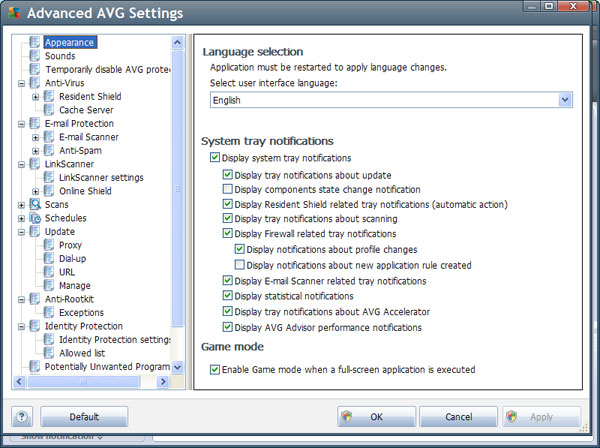600x448 pixels.
Task: Click the E-mail Scanner icon
Action: tap(49, 137)
